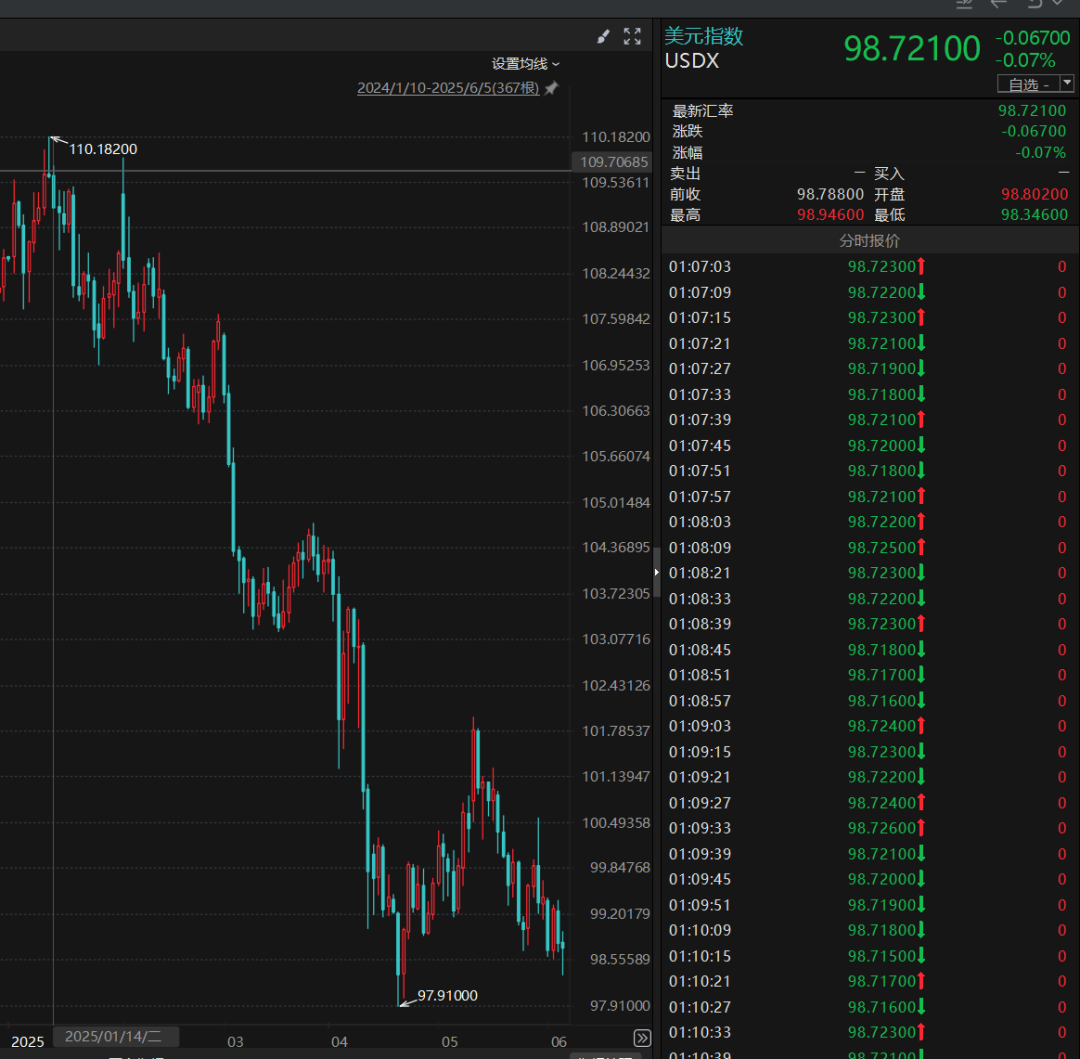Image resolution: width=1080 pixels, height=1059 pixels.
Task: Click the large 98.72100 current price
Action: [911, 48]
